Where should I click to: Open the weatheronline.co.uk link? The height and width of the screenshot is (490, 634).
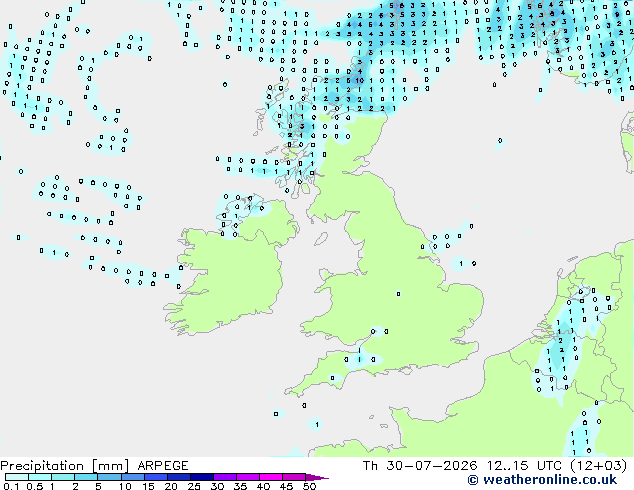coord(542,480)
